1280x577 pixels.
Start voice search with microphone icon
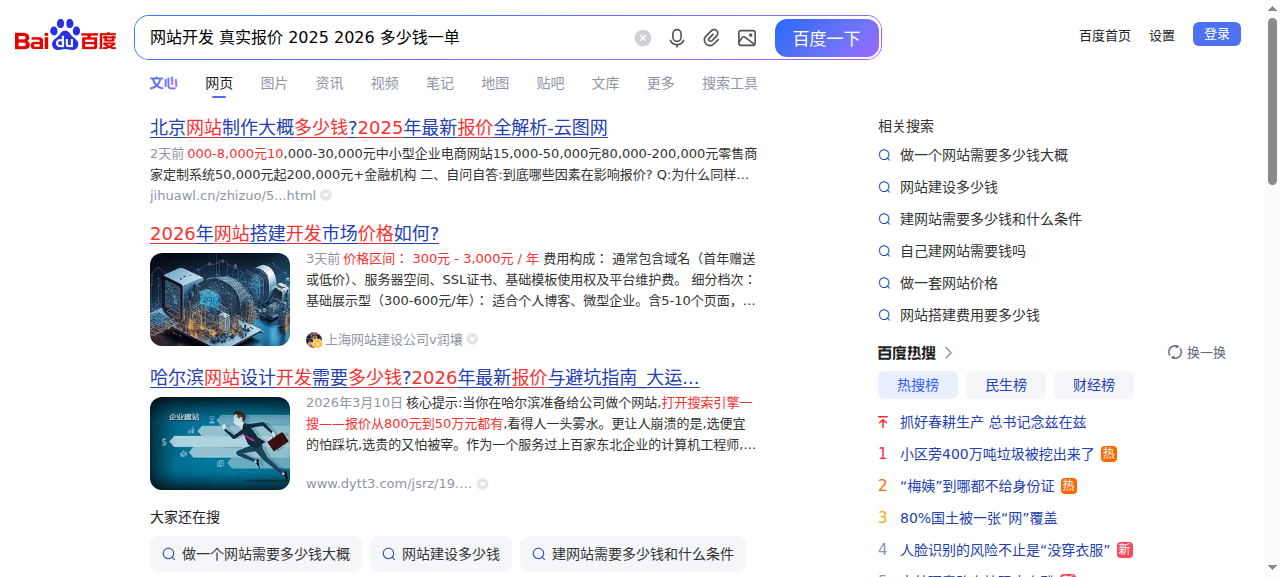point(677,38)
